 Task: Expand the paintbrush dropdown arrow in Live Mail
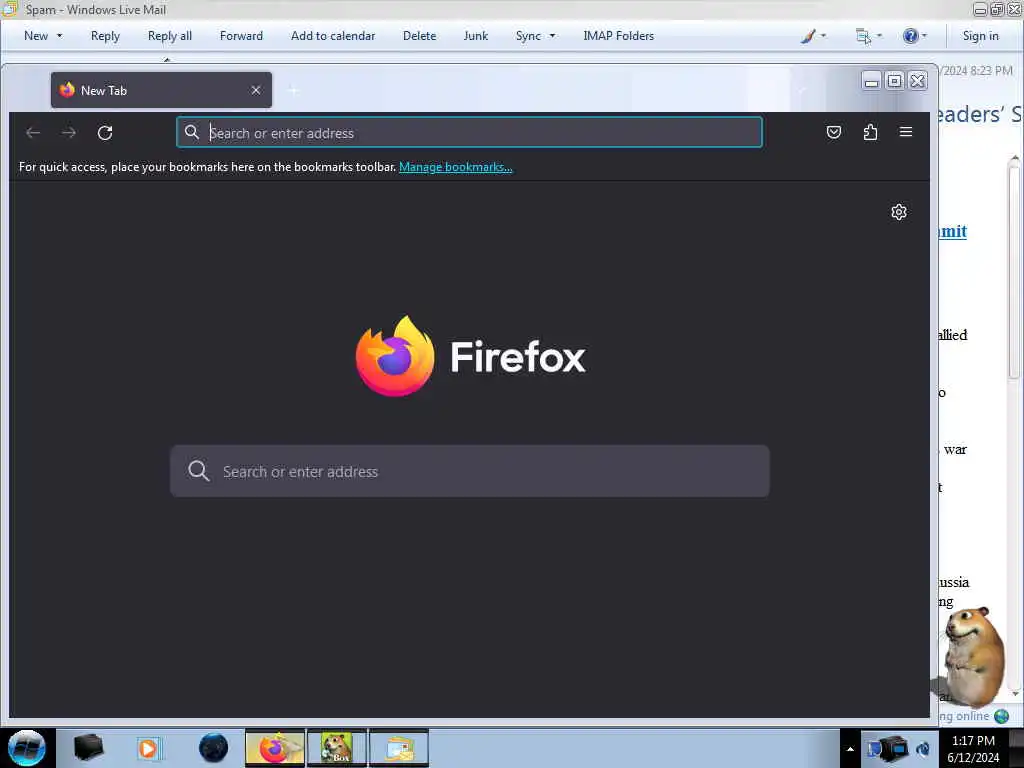coord(824,36)
